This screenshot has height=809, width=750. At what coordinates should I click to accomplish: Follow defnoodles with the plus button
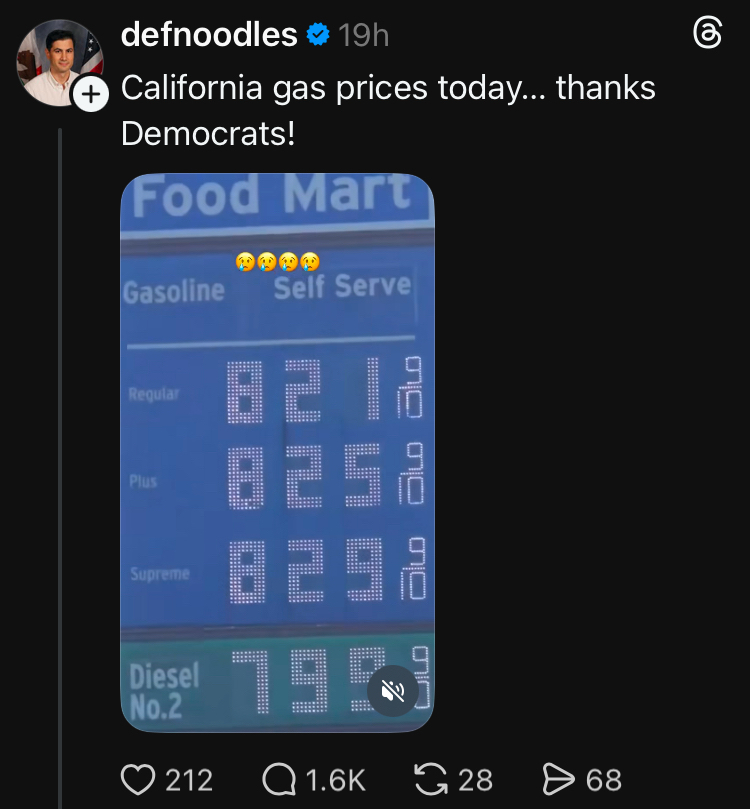tap(91, 94)
